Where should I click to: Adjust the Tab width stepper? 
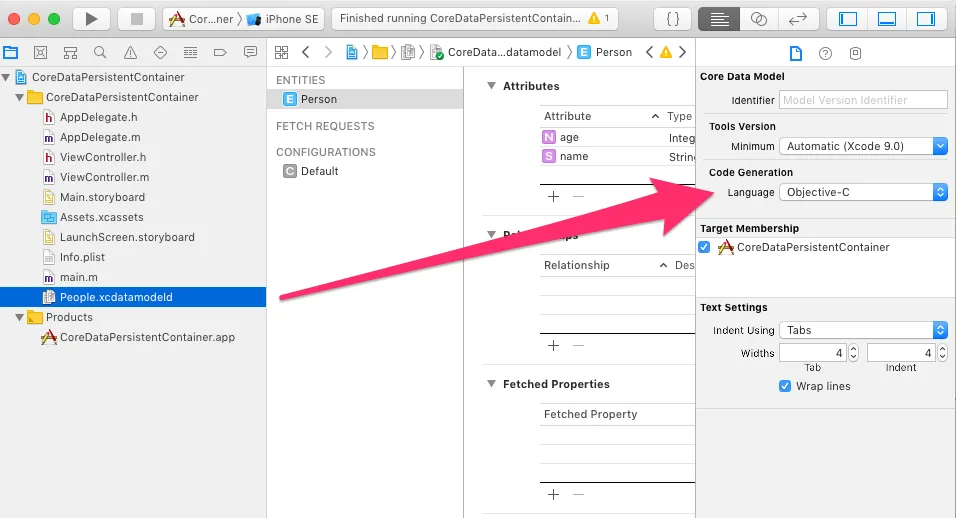coord(854,353)
